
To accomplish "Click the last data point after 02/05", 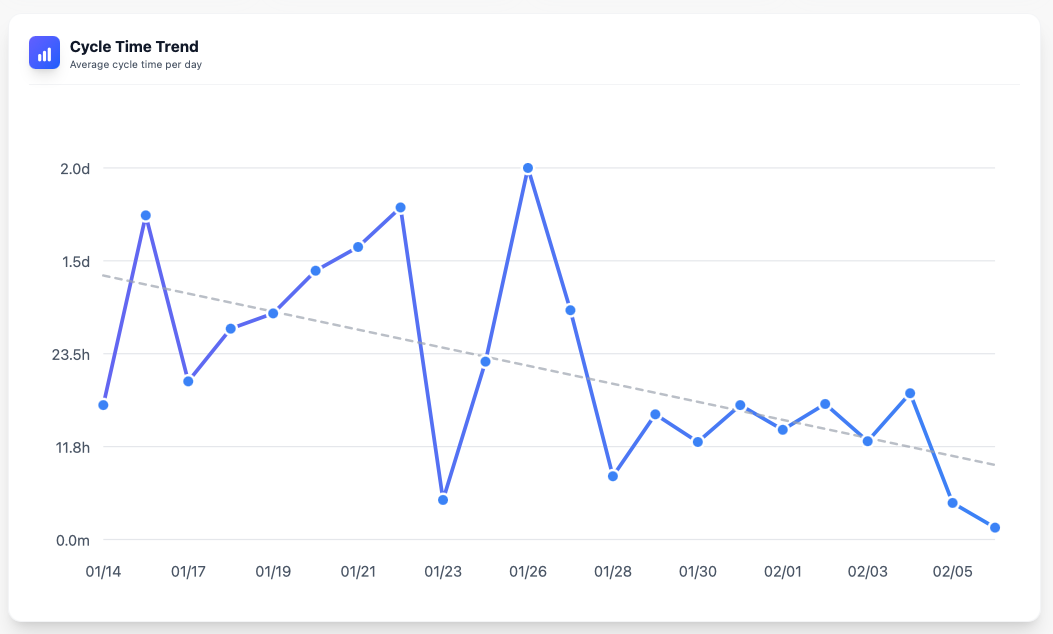I will click(995, 527).
